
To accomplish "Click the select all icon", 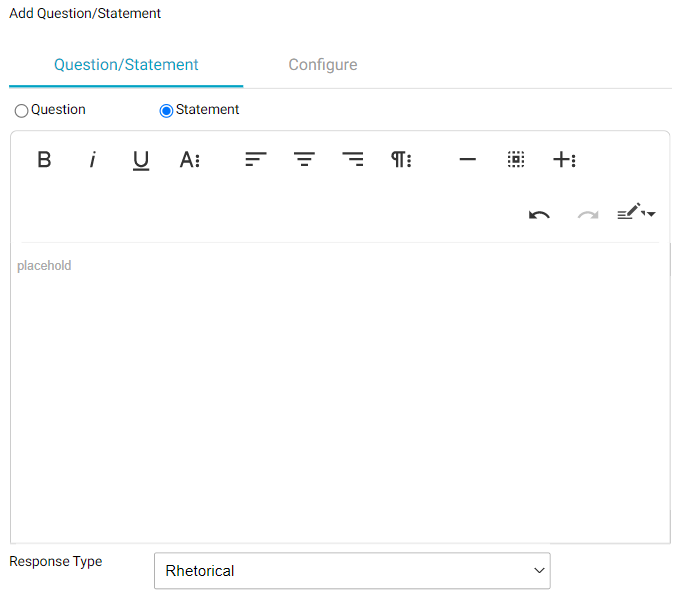I will tap(516, 160).
